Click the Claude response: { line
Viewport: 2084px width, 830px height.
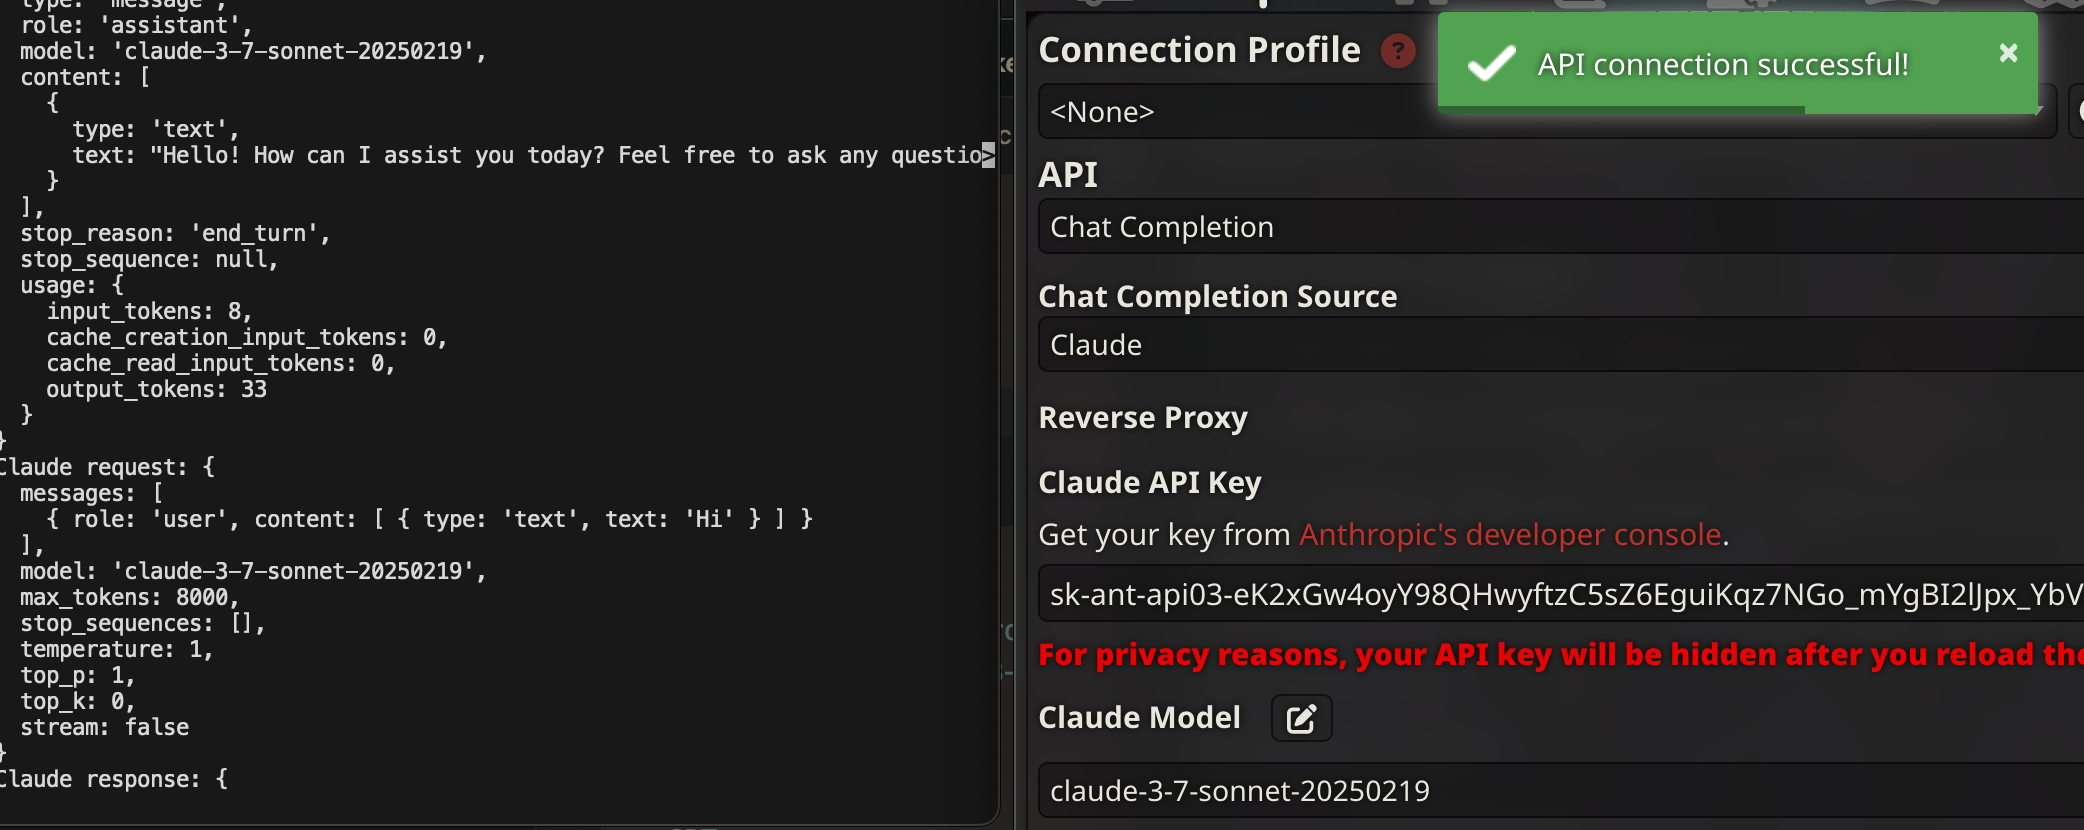pyautogui.click(x=113, y=779)
